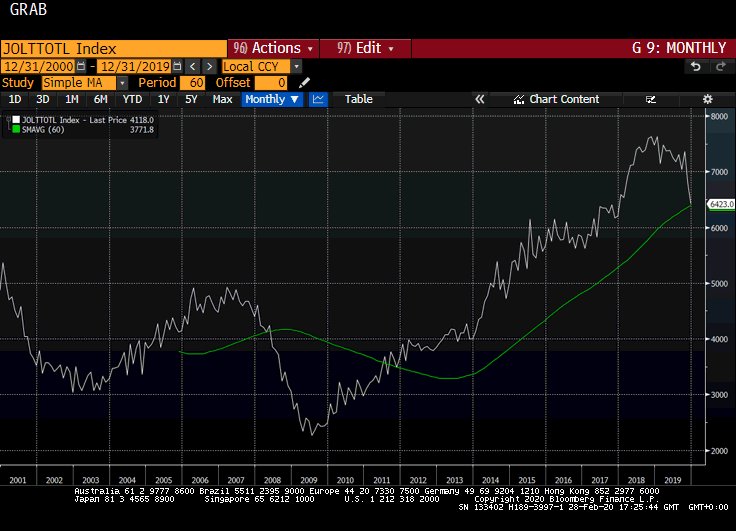Click the 2009 x-axis year label
Viewport: 736px width, 531px height.
click(309, 480)
